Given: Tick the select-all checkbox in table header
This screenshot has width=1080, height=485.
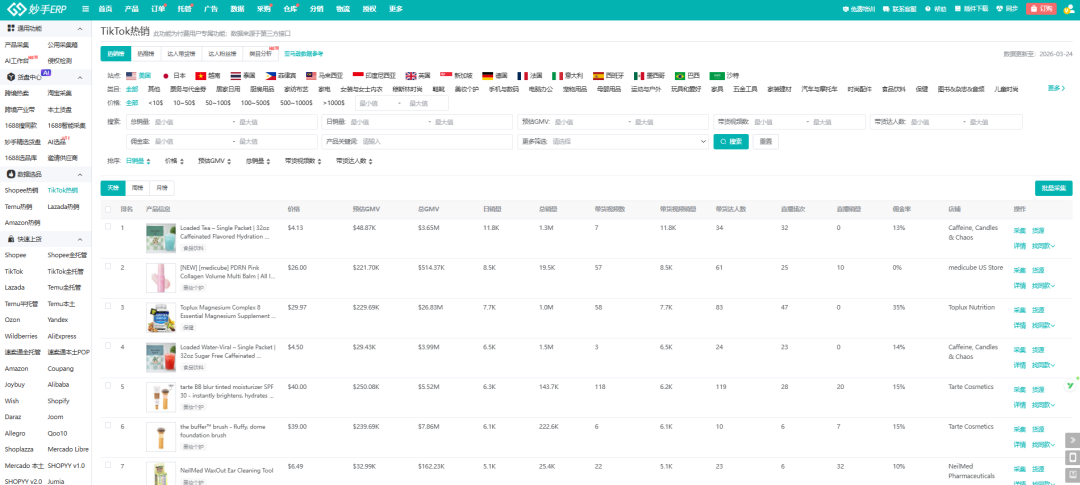Looking at the screenshot, I should tap(107, 209).
